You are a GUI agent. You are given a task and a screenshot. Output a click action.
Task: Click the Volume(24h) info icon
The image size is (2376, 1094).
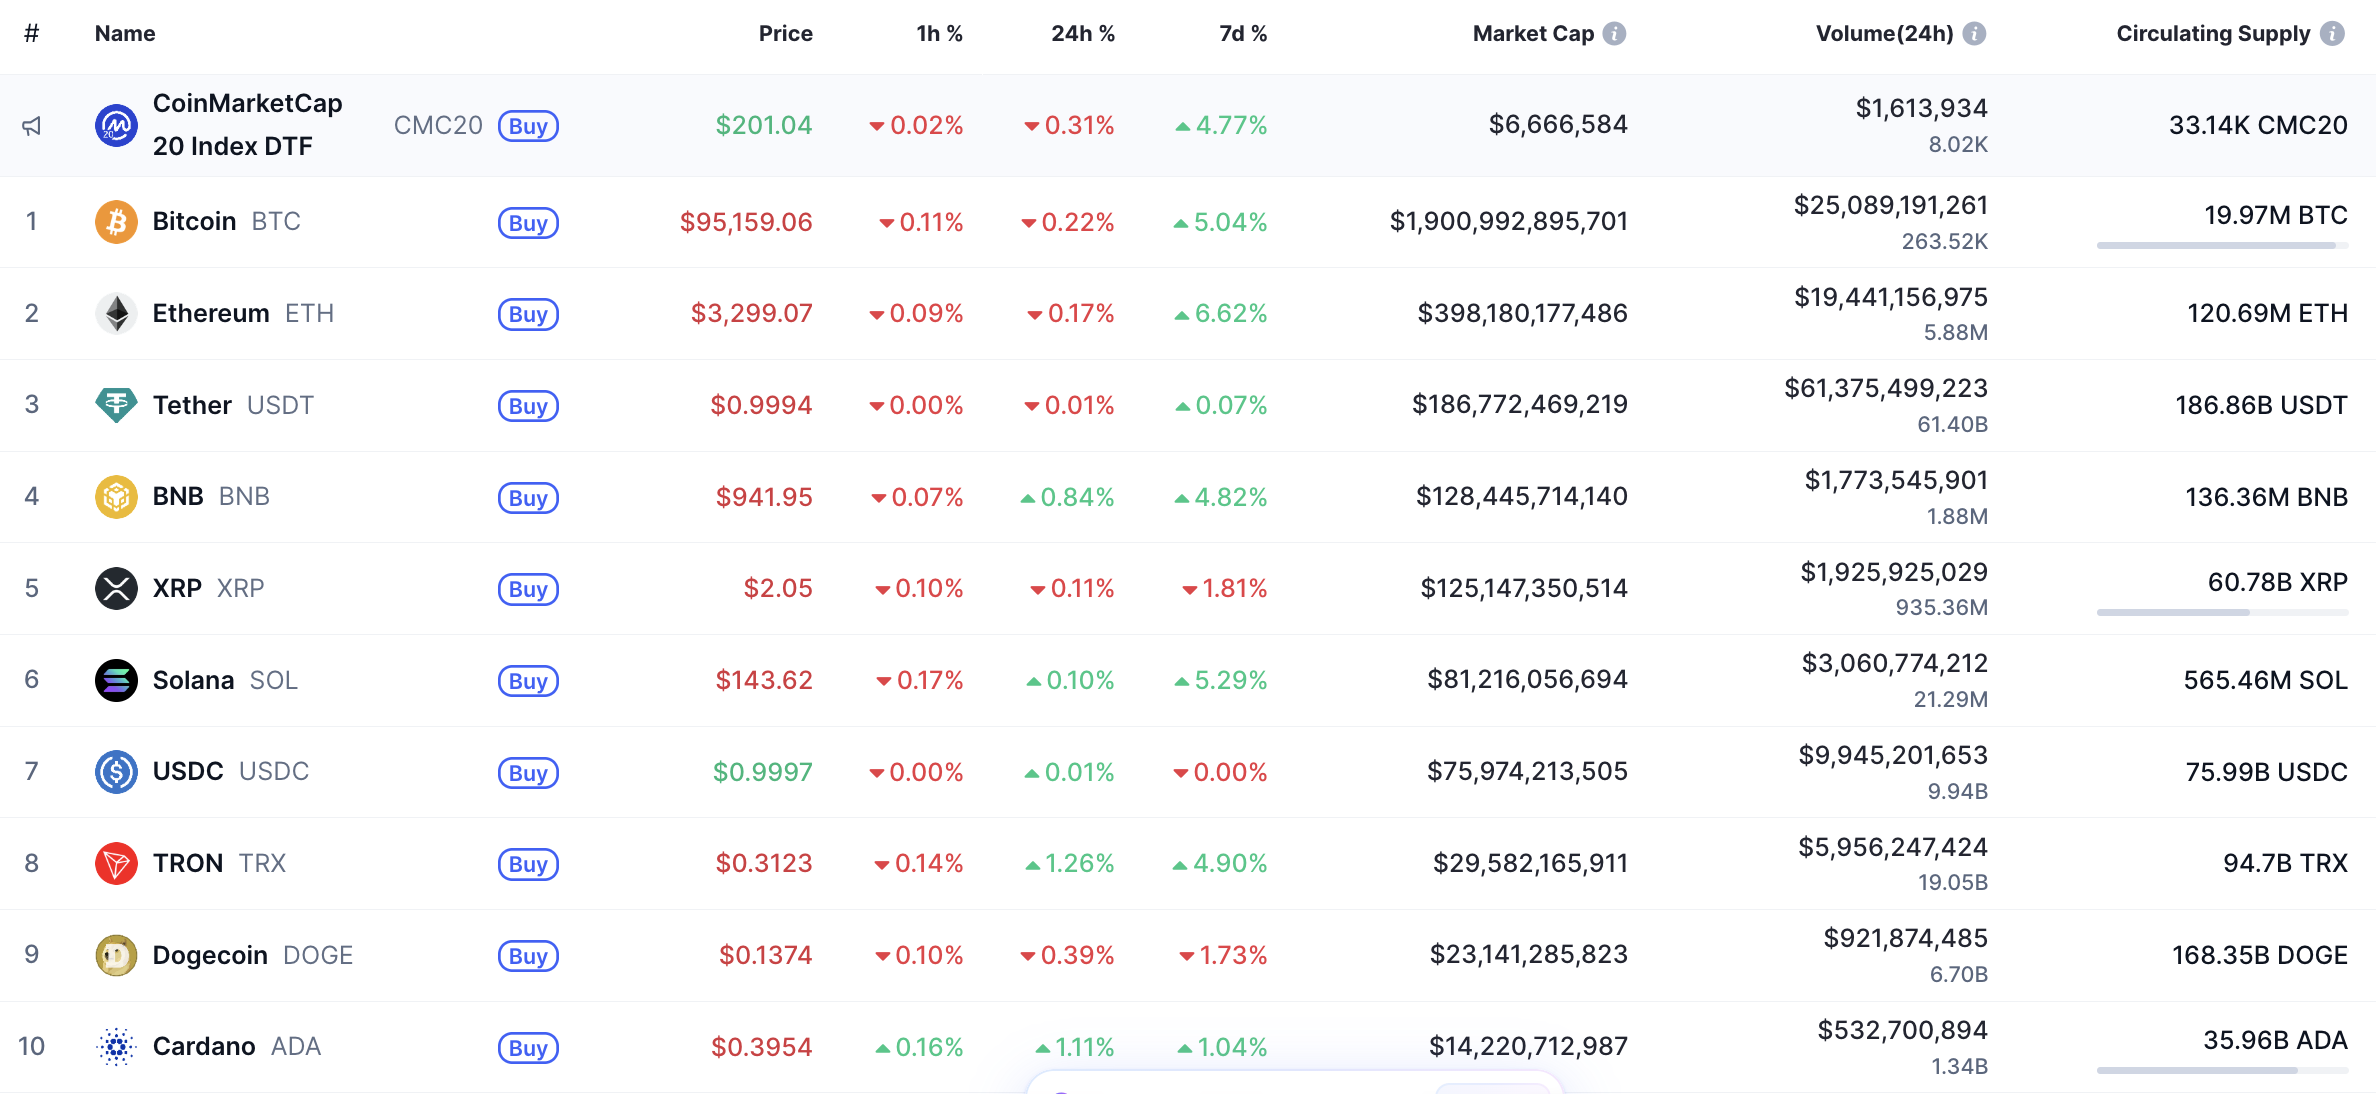coord(1973,34)
